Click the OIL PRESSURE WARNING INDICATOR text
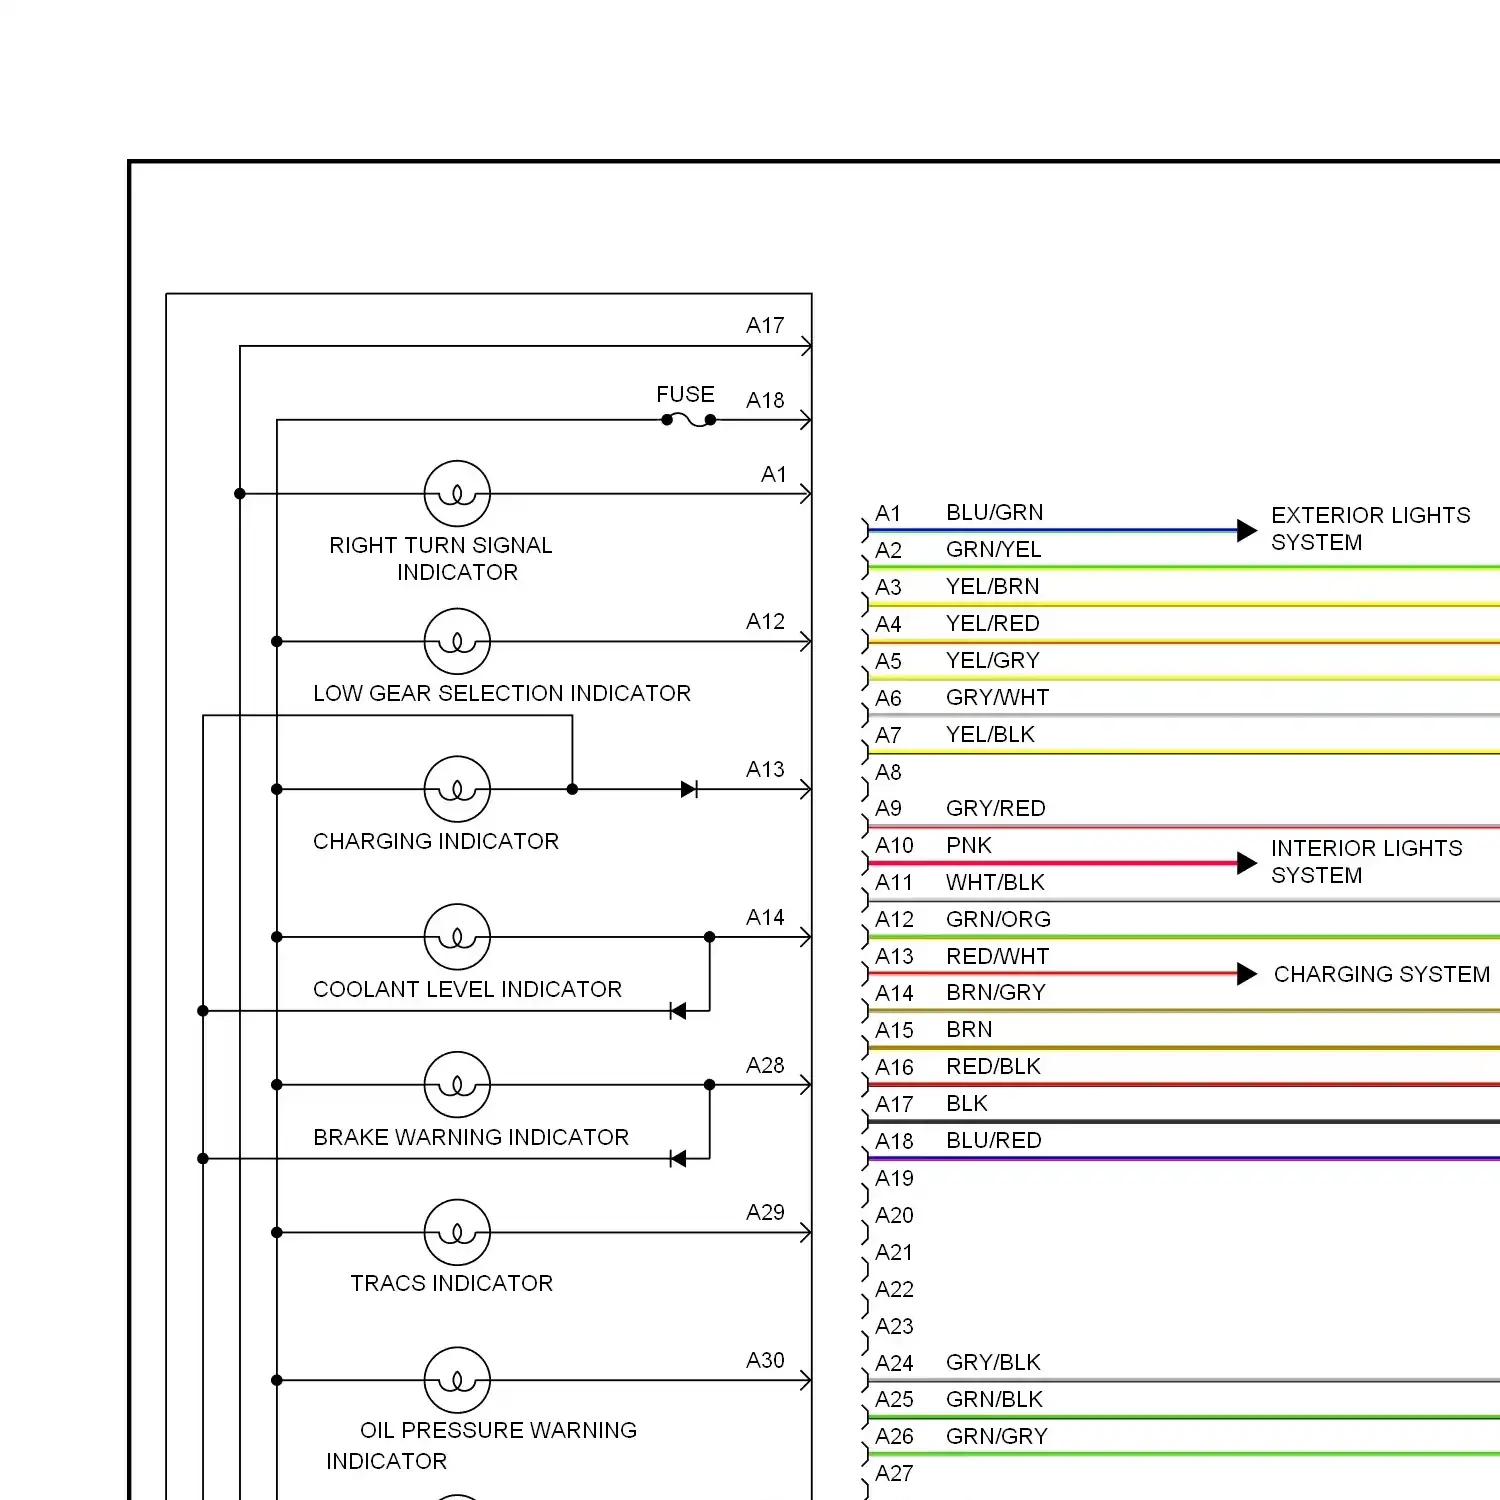The image size is (1500, 1500). pyautogui.click(x=481, y=1445)
